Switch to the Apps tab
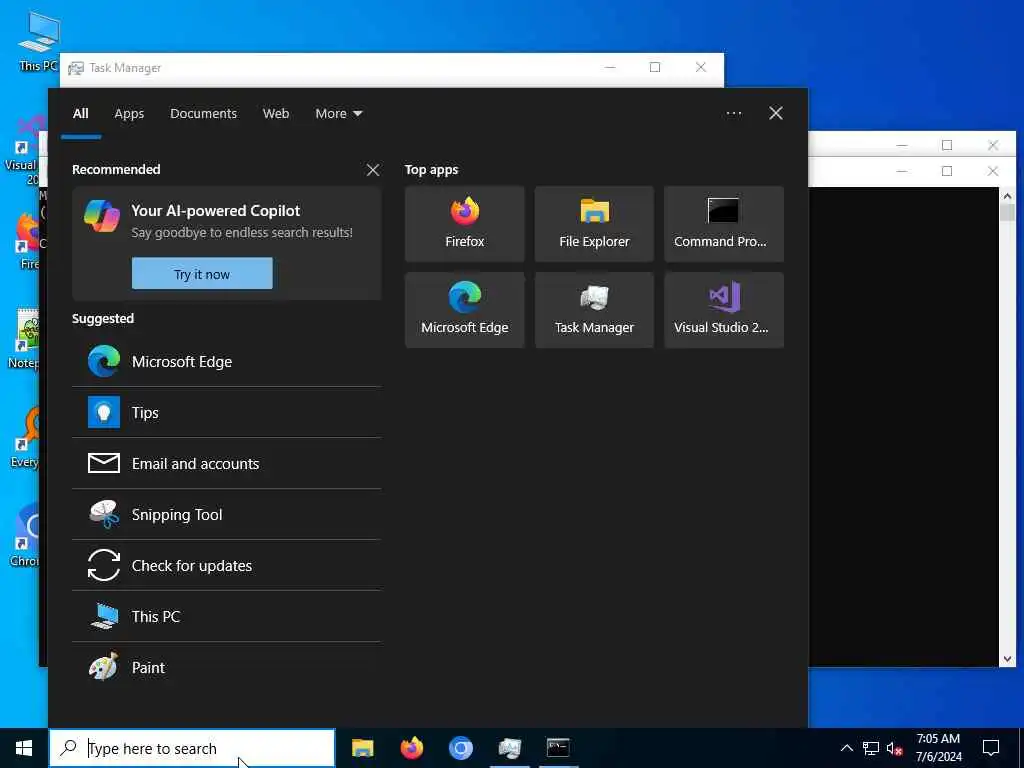1024x768 pixels. [x=129, y=114]
